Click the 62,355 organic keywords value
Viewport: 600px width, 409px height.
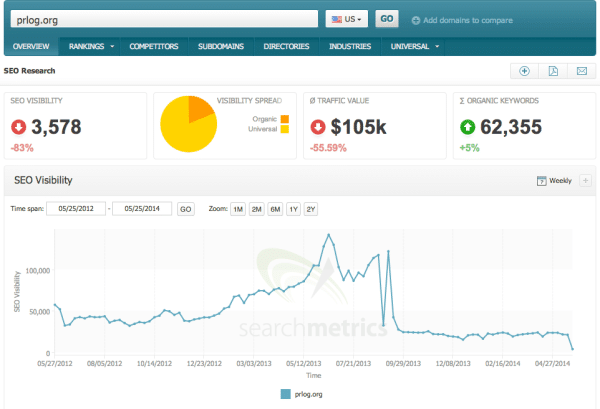point(511,127)
